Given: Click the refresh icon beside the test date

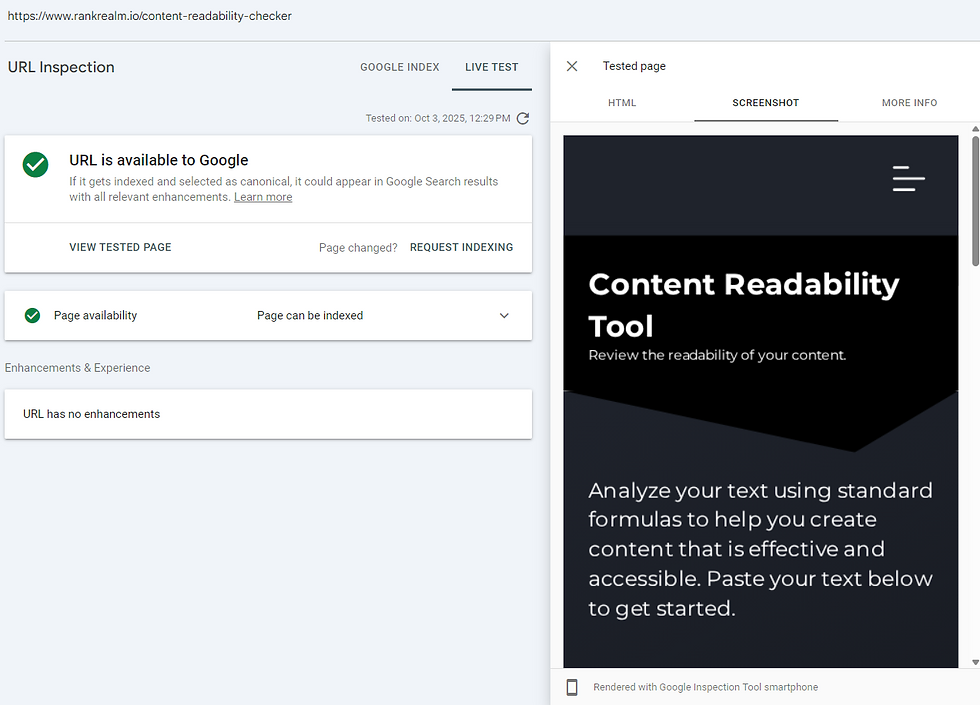Looking at the screenshot, I should click(523, 118).
